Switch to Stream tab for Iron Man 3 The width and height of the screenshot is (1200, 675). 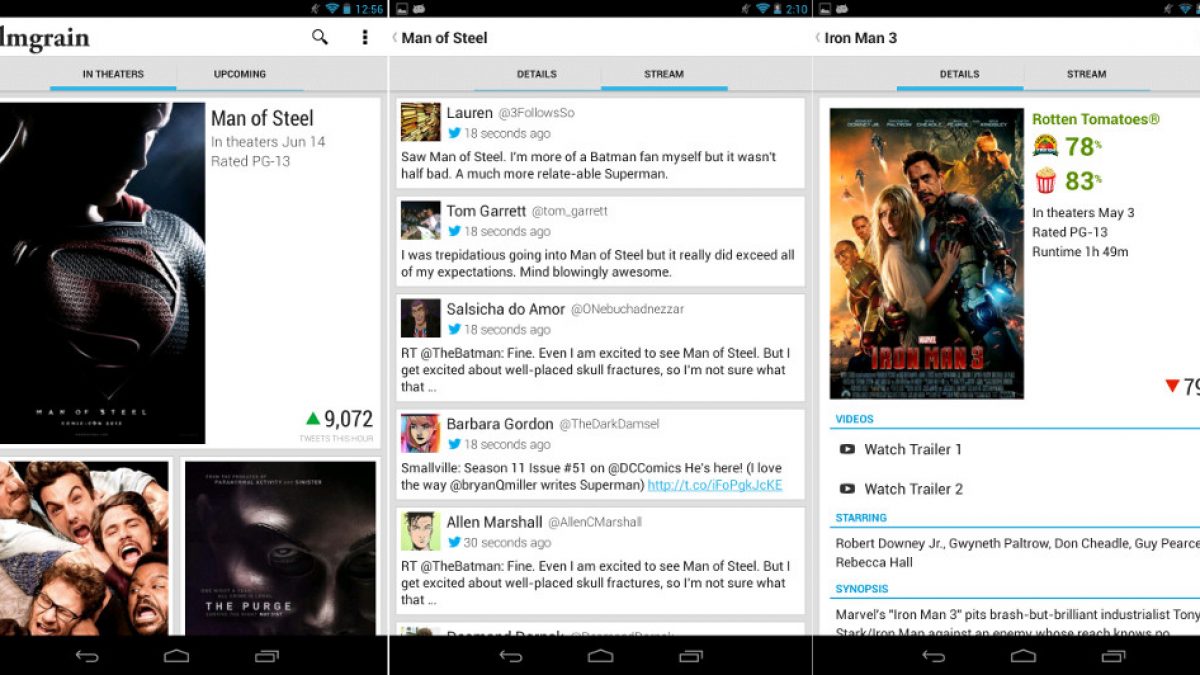[x=1086, y=74]
